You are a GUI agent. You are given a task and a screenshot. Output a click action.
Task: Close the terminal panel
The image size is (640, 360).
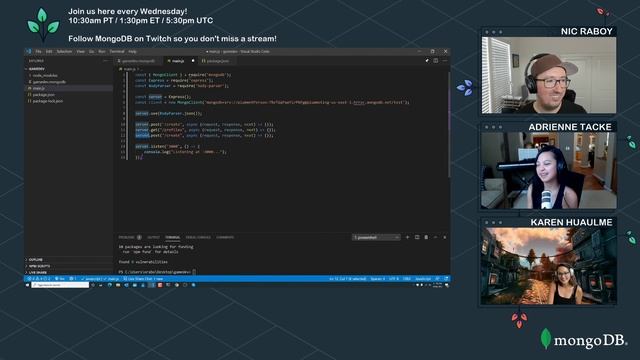click(445, 237)
